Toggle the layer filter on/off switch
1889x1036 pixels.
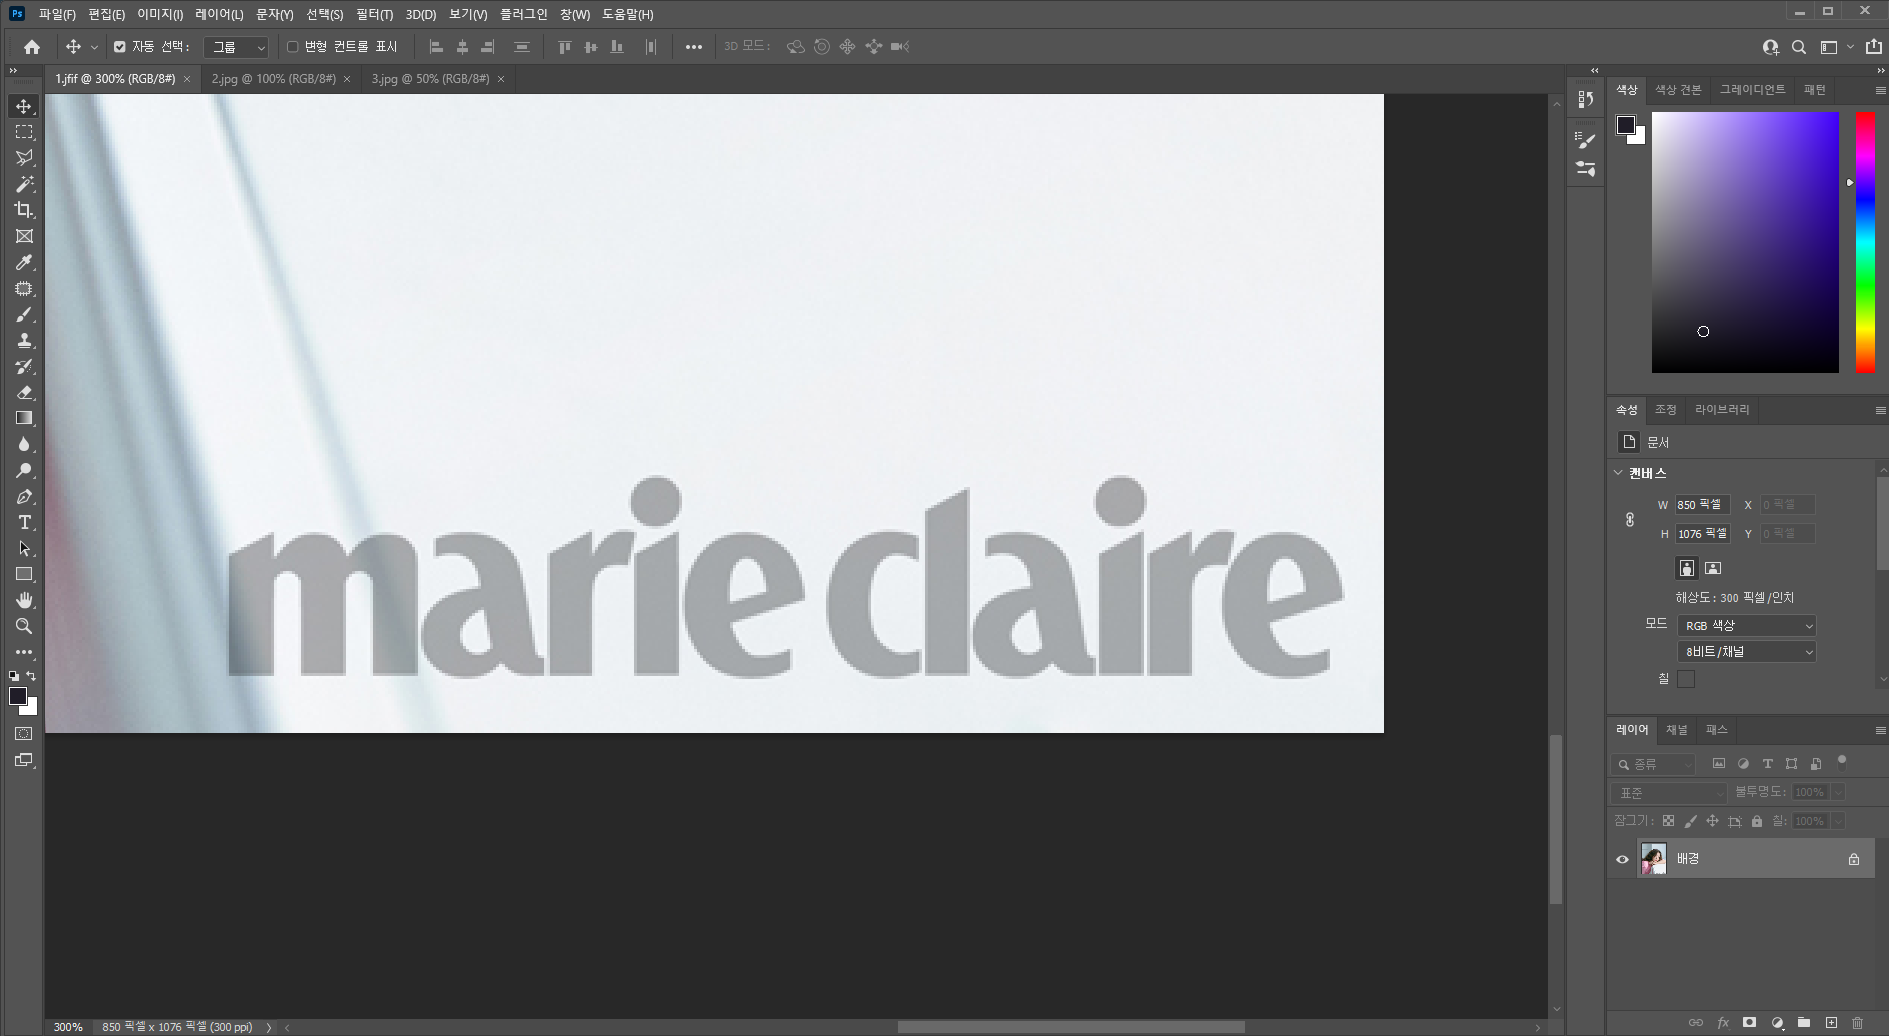pos(1841,763)
